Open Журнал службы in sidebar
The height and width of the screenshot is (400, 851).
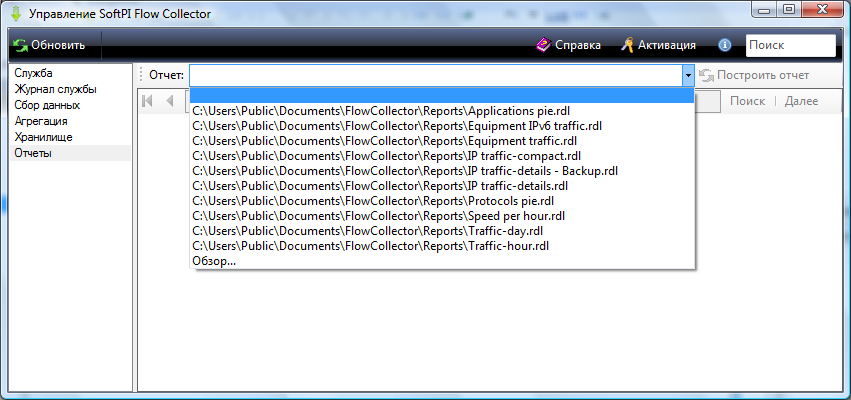[71, 89]
